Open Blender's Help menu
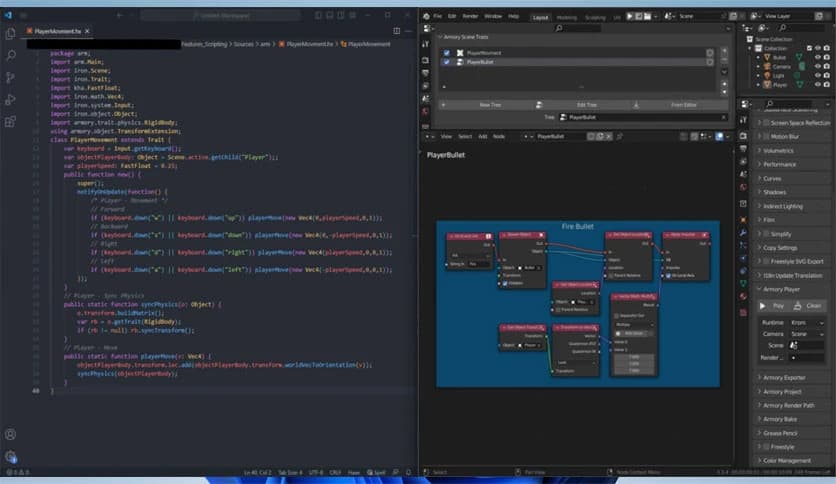 point(513,17)
